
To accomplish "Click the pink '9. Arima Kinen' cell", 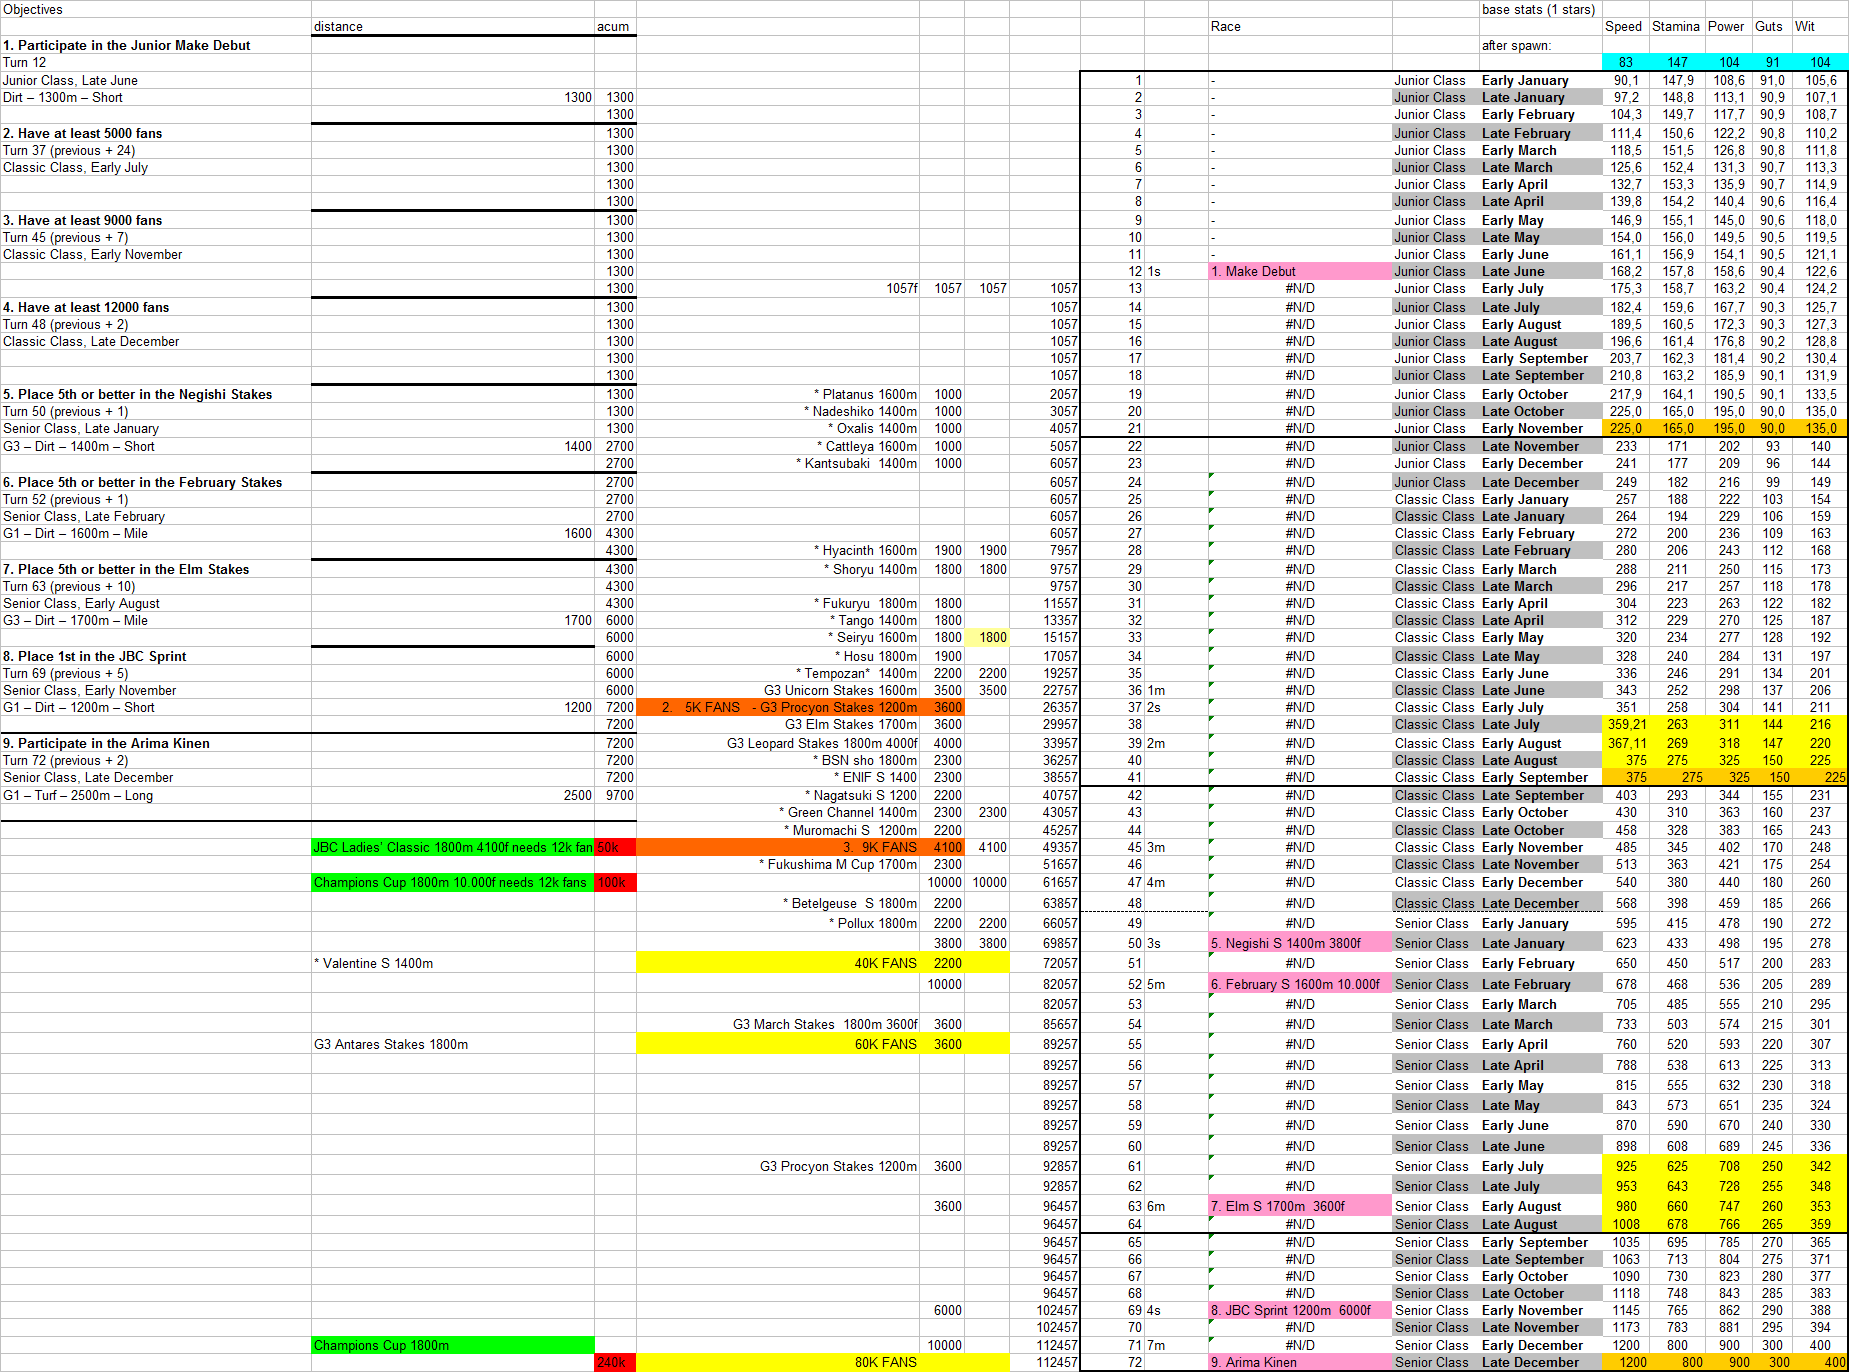I will pos(1299,1362).
